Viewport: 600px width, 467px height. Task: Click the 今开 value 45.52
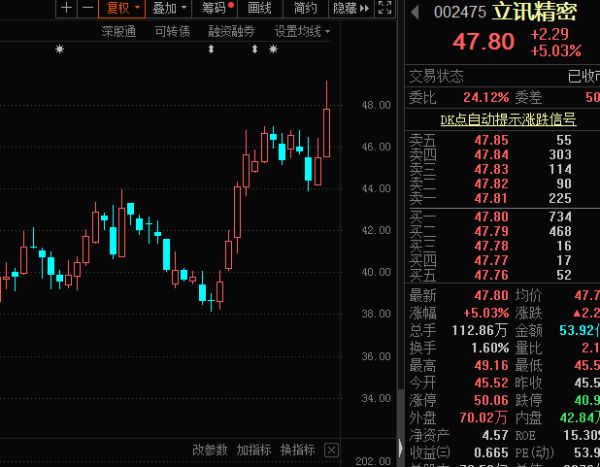(491, 383)
